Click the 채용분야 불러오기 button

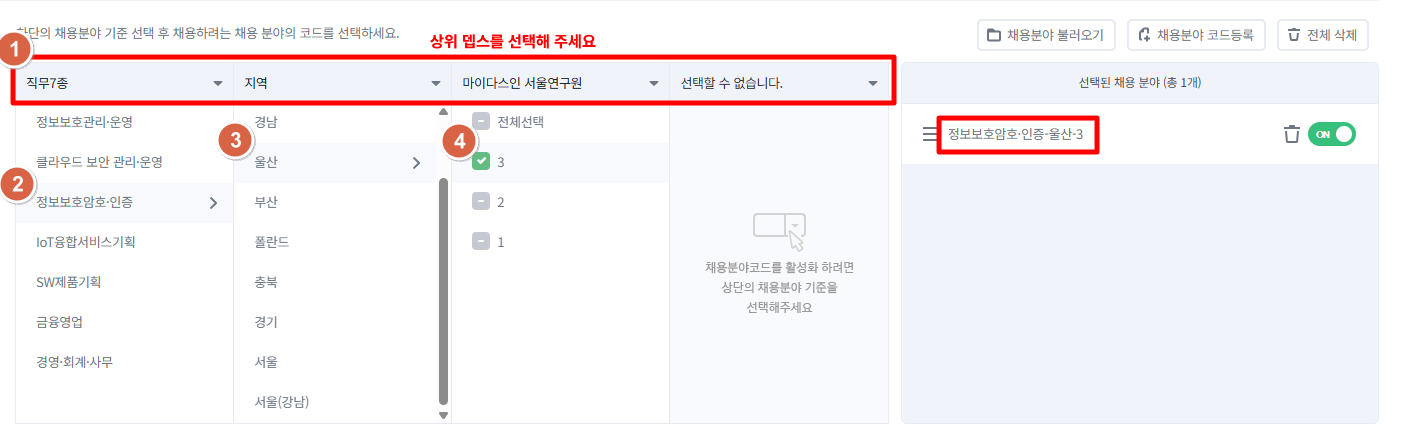click(1045, 35)
